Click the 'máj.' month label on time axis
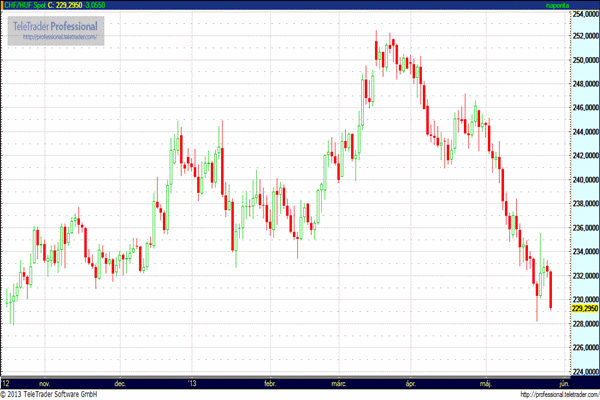Viewport: 600px width, 400px height. click(488, 383)
